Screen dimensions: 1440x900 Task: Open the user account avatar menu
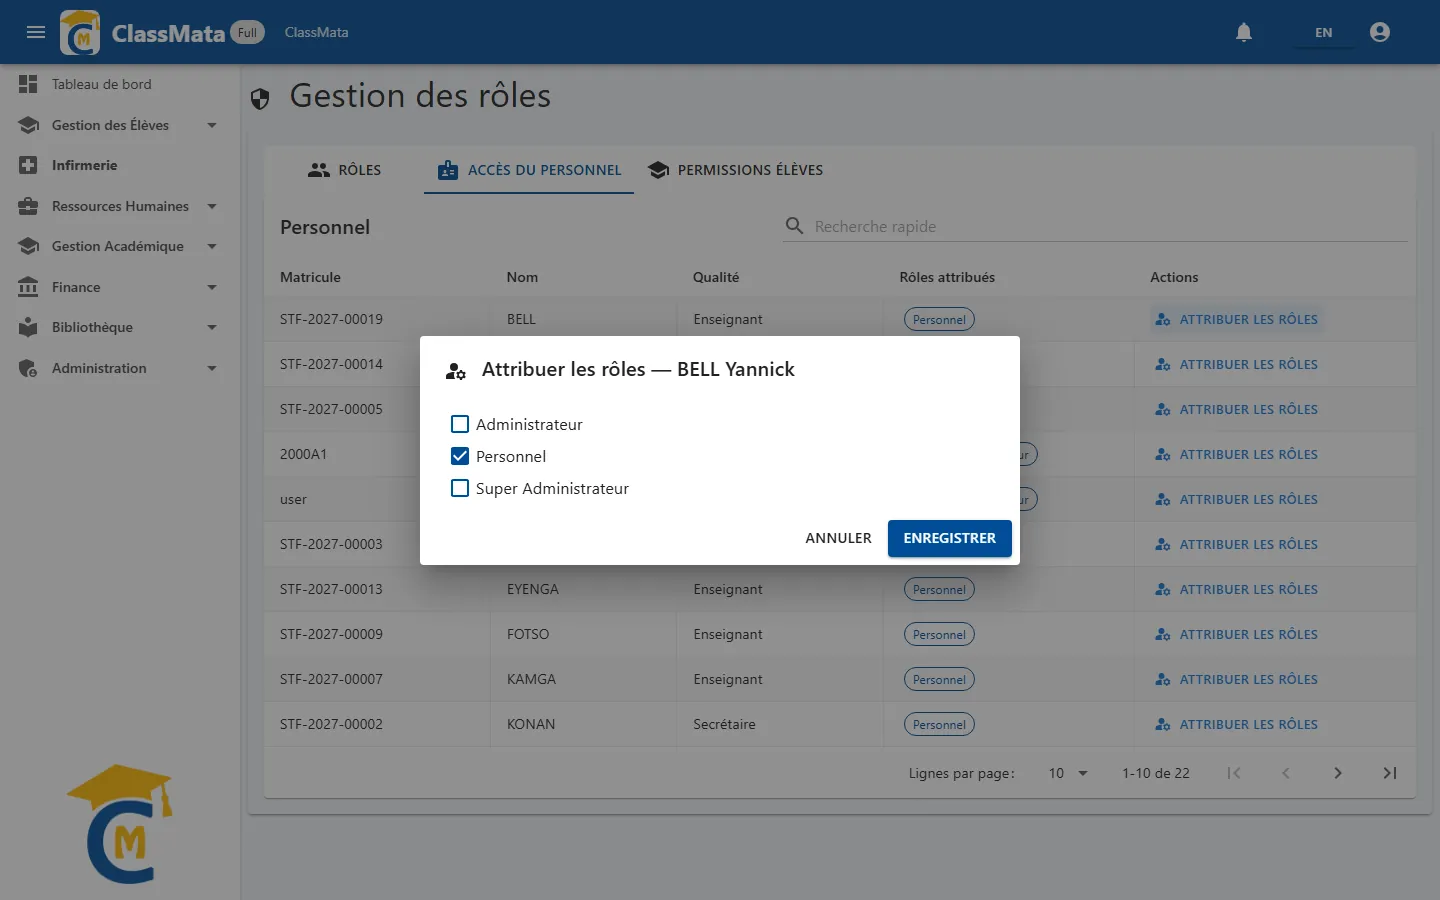coord(1380,32)
